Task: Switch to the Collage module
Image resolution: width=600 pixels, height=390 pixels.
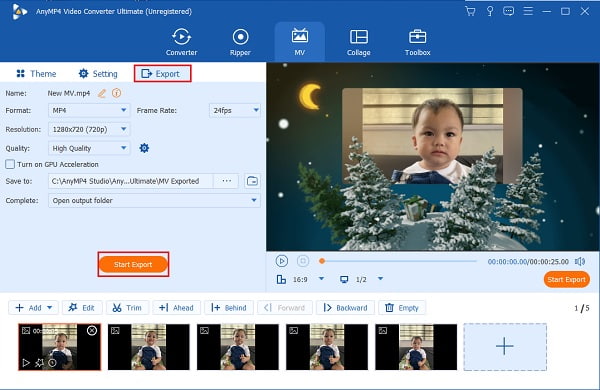Action: pyautogui.click(x=359, y=42)
